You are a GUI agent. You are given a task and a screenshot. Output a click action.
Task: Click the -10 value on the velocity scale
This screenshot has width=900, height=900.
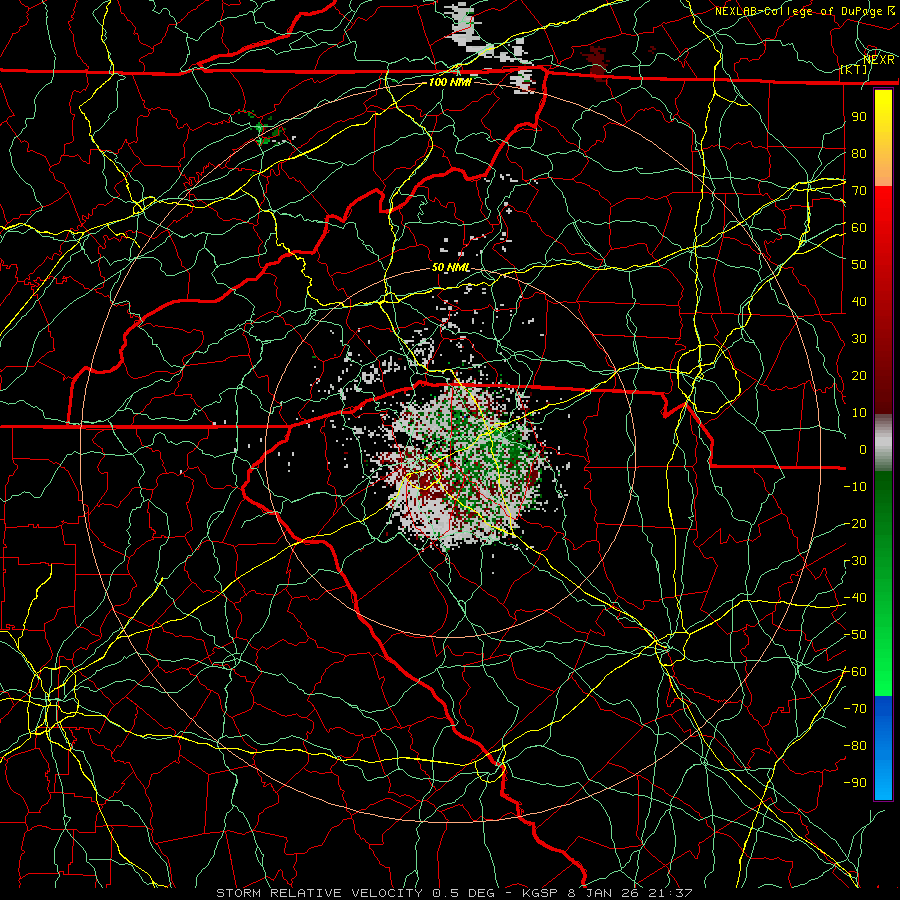855,487
